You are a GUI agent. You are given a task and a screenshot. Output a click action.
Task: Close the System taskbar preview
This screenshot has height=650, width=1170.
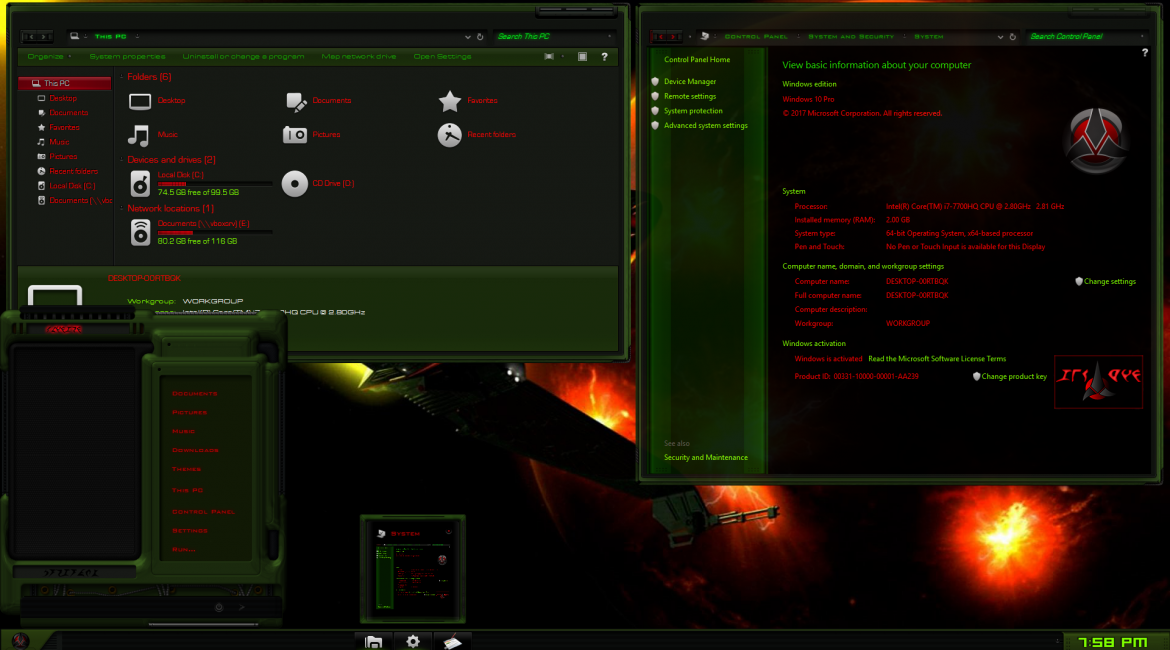tap(448, 533)
